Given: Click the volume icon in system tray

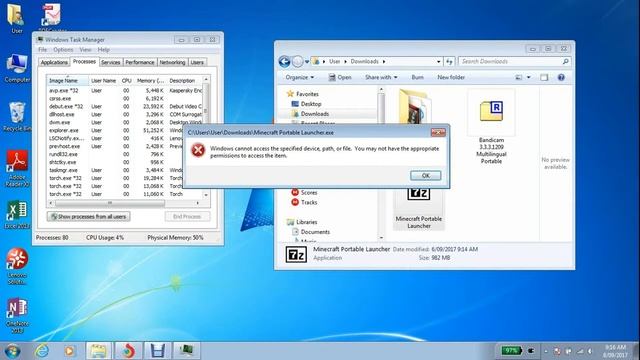Looking at the screenshot, I should 591,351.
